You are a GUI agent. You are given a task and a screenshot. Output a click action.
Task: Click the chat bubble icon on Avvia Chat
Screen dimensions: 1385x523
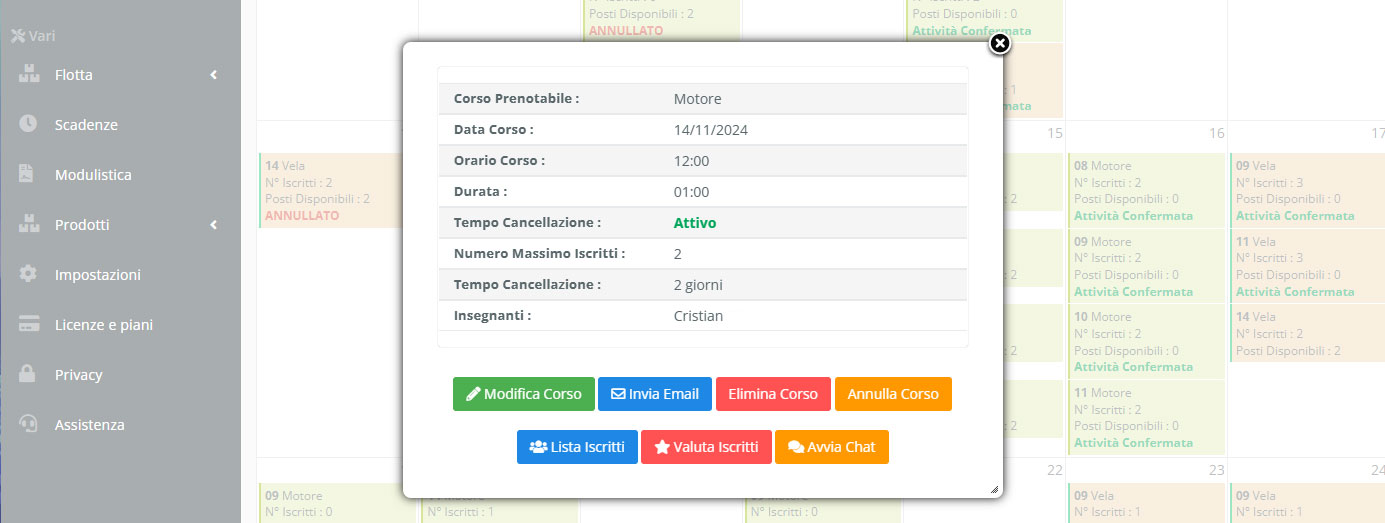tap(796, 447)
